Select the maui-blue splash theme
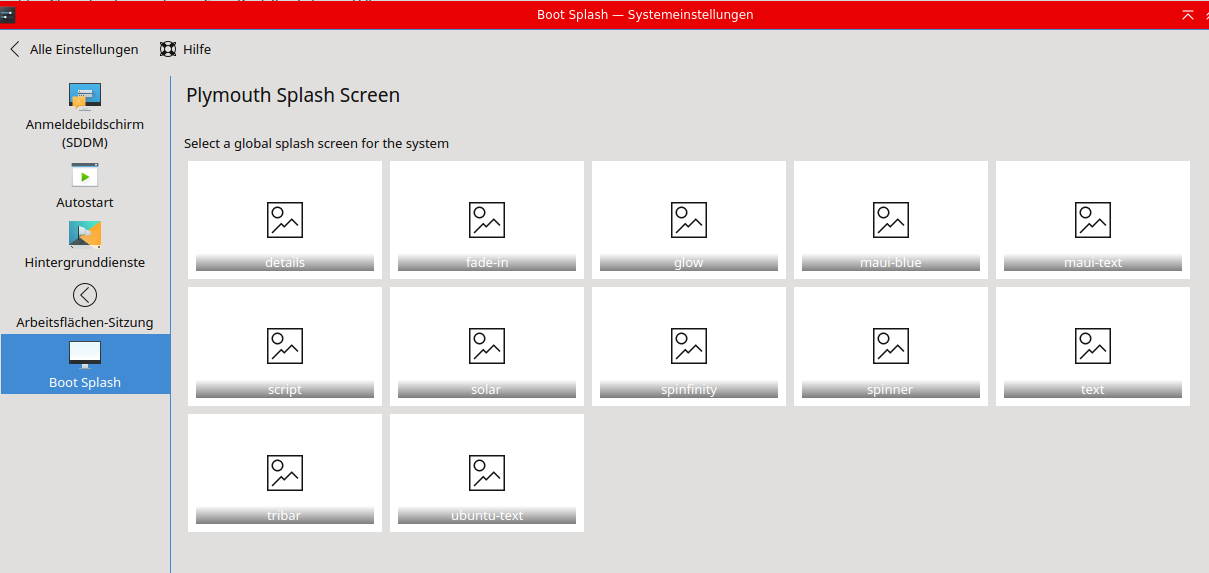This screenshot has width=1209, height=573. coord(891,220)
